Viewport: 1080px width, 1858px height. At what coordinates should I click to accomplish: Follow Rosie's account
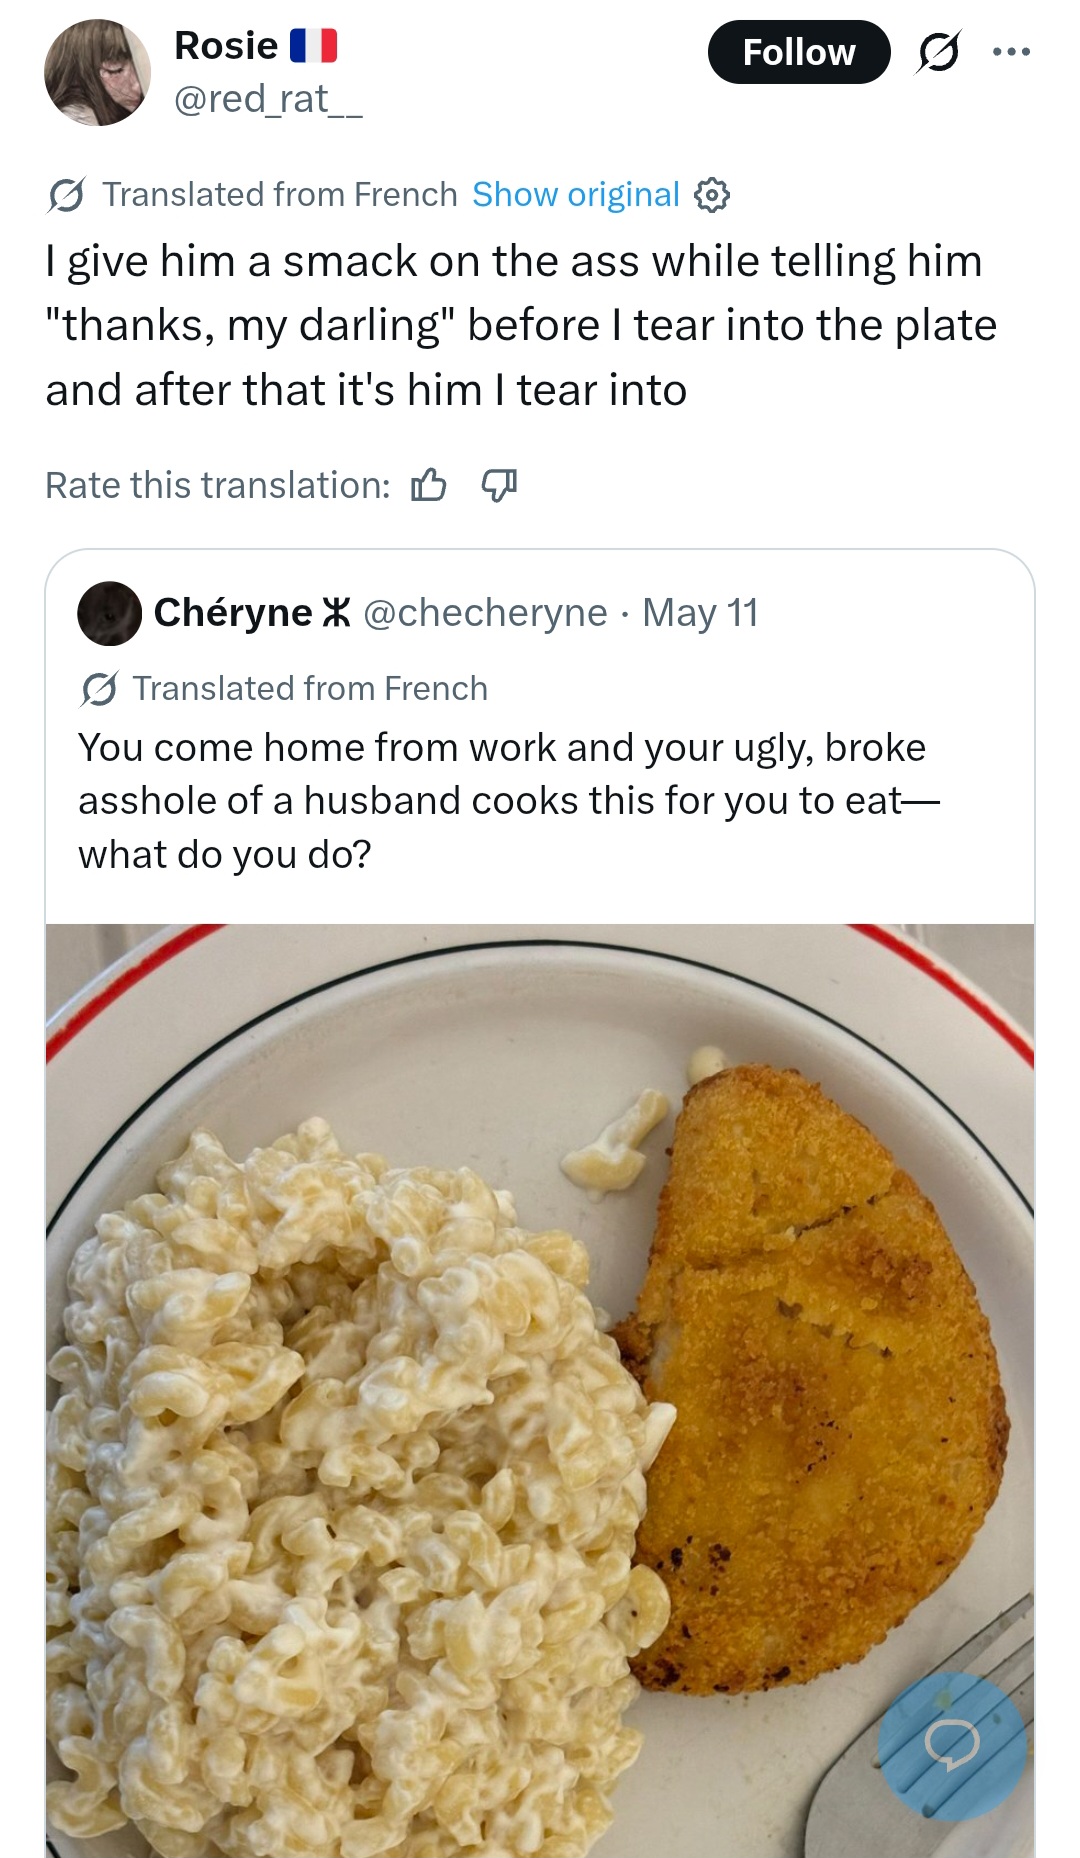[x=799, y=52]
